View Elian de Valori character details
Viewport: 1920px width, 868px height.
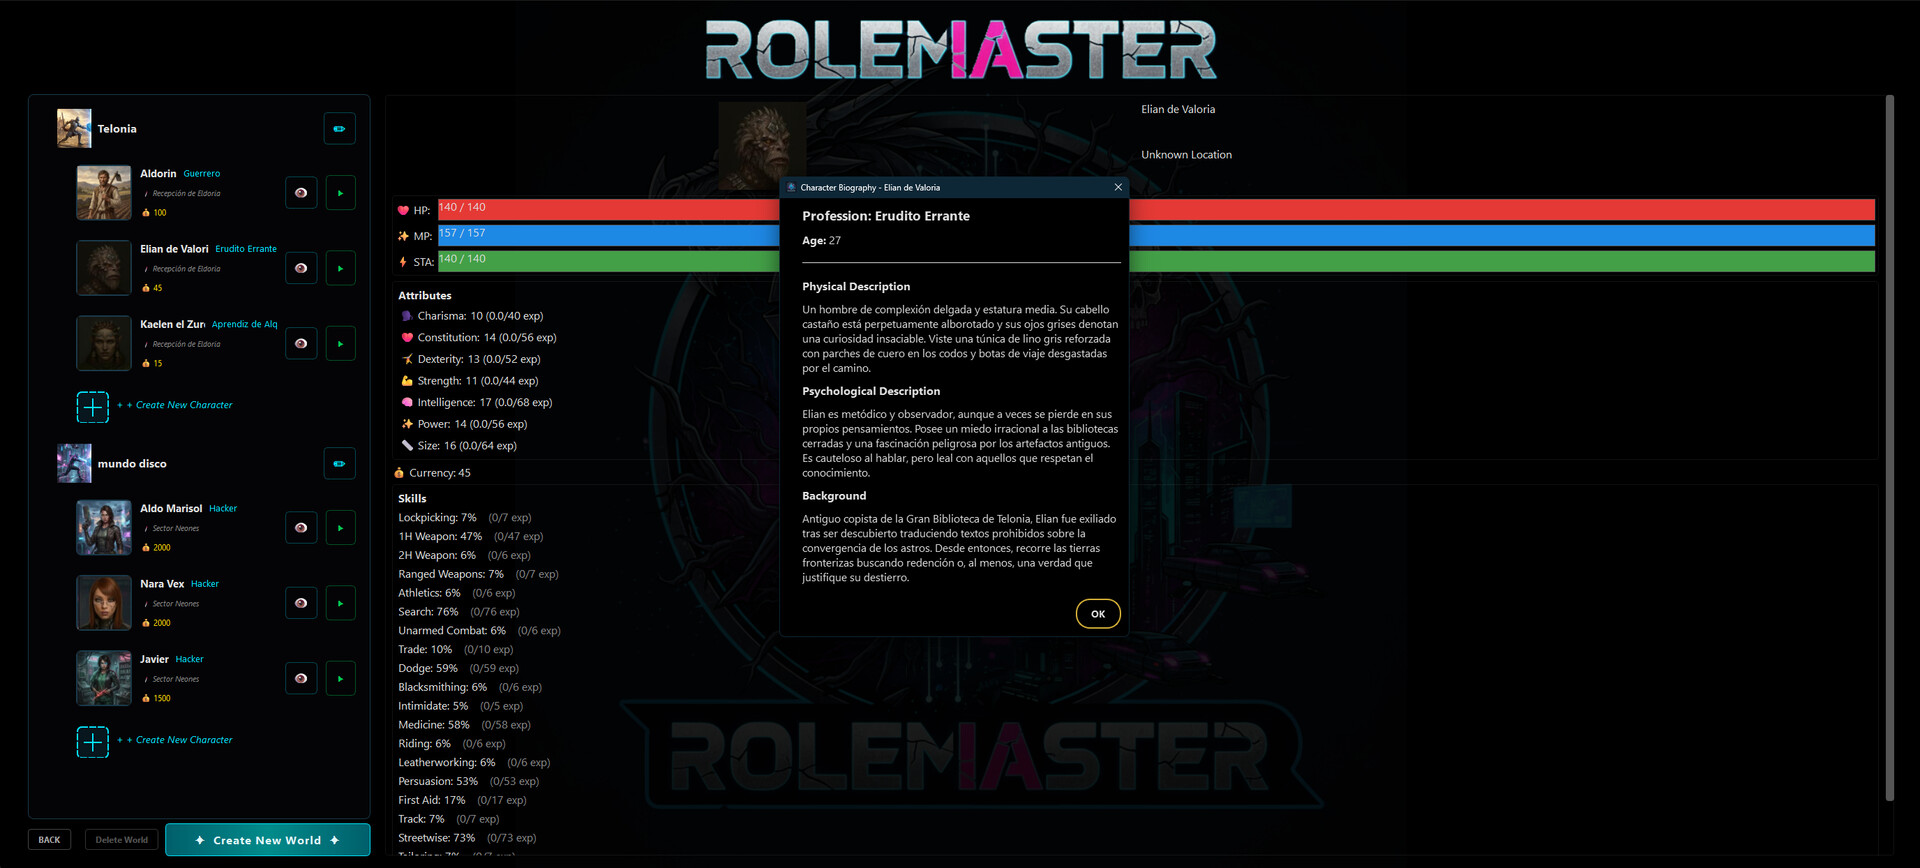click(x=301, y=268)
